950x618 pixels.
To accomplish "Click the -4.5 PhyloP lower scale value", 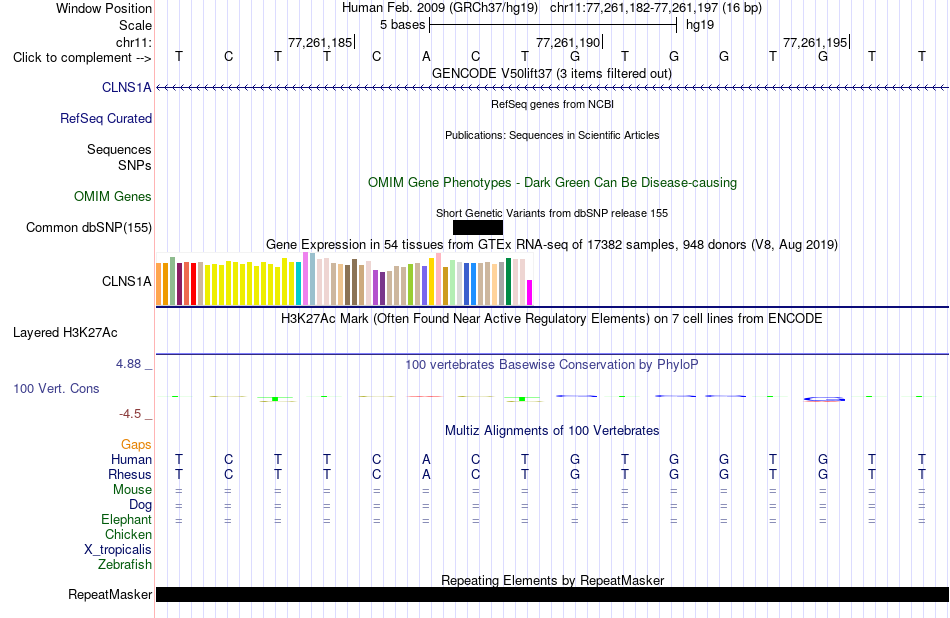I will [130, 414].
